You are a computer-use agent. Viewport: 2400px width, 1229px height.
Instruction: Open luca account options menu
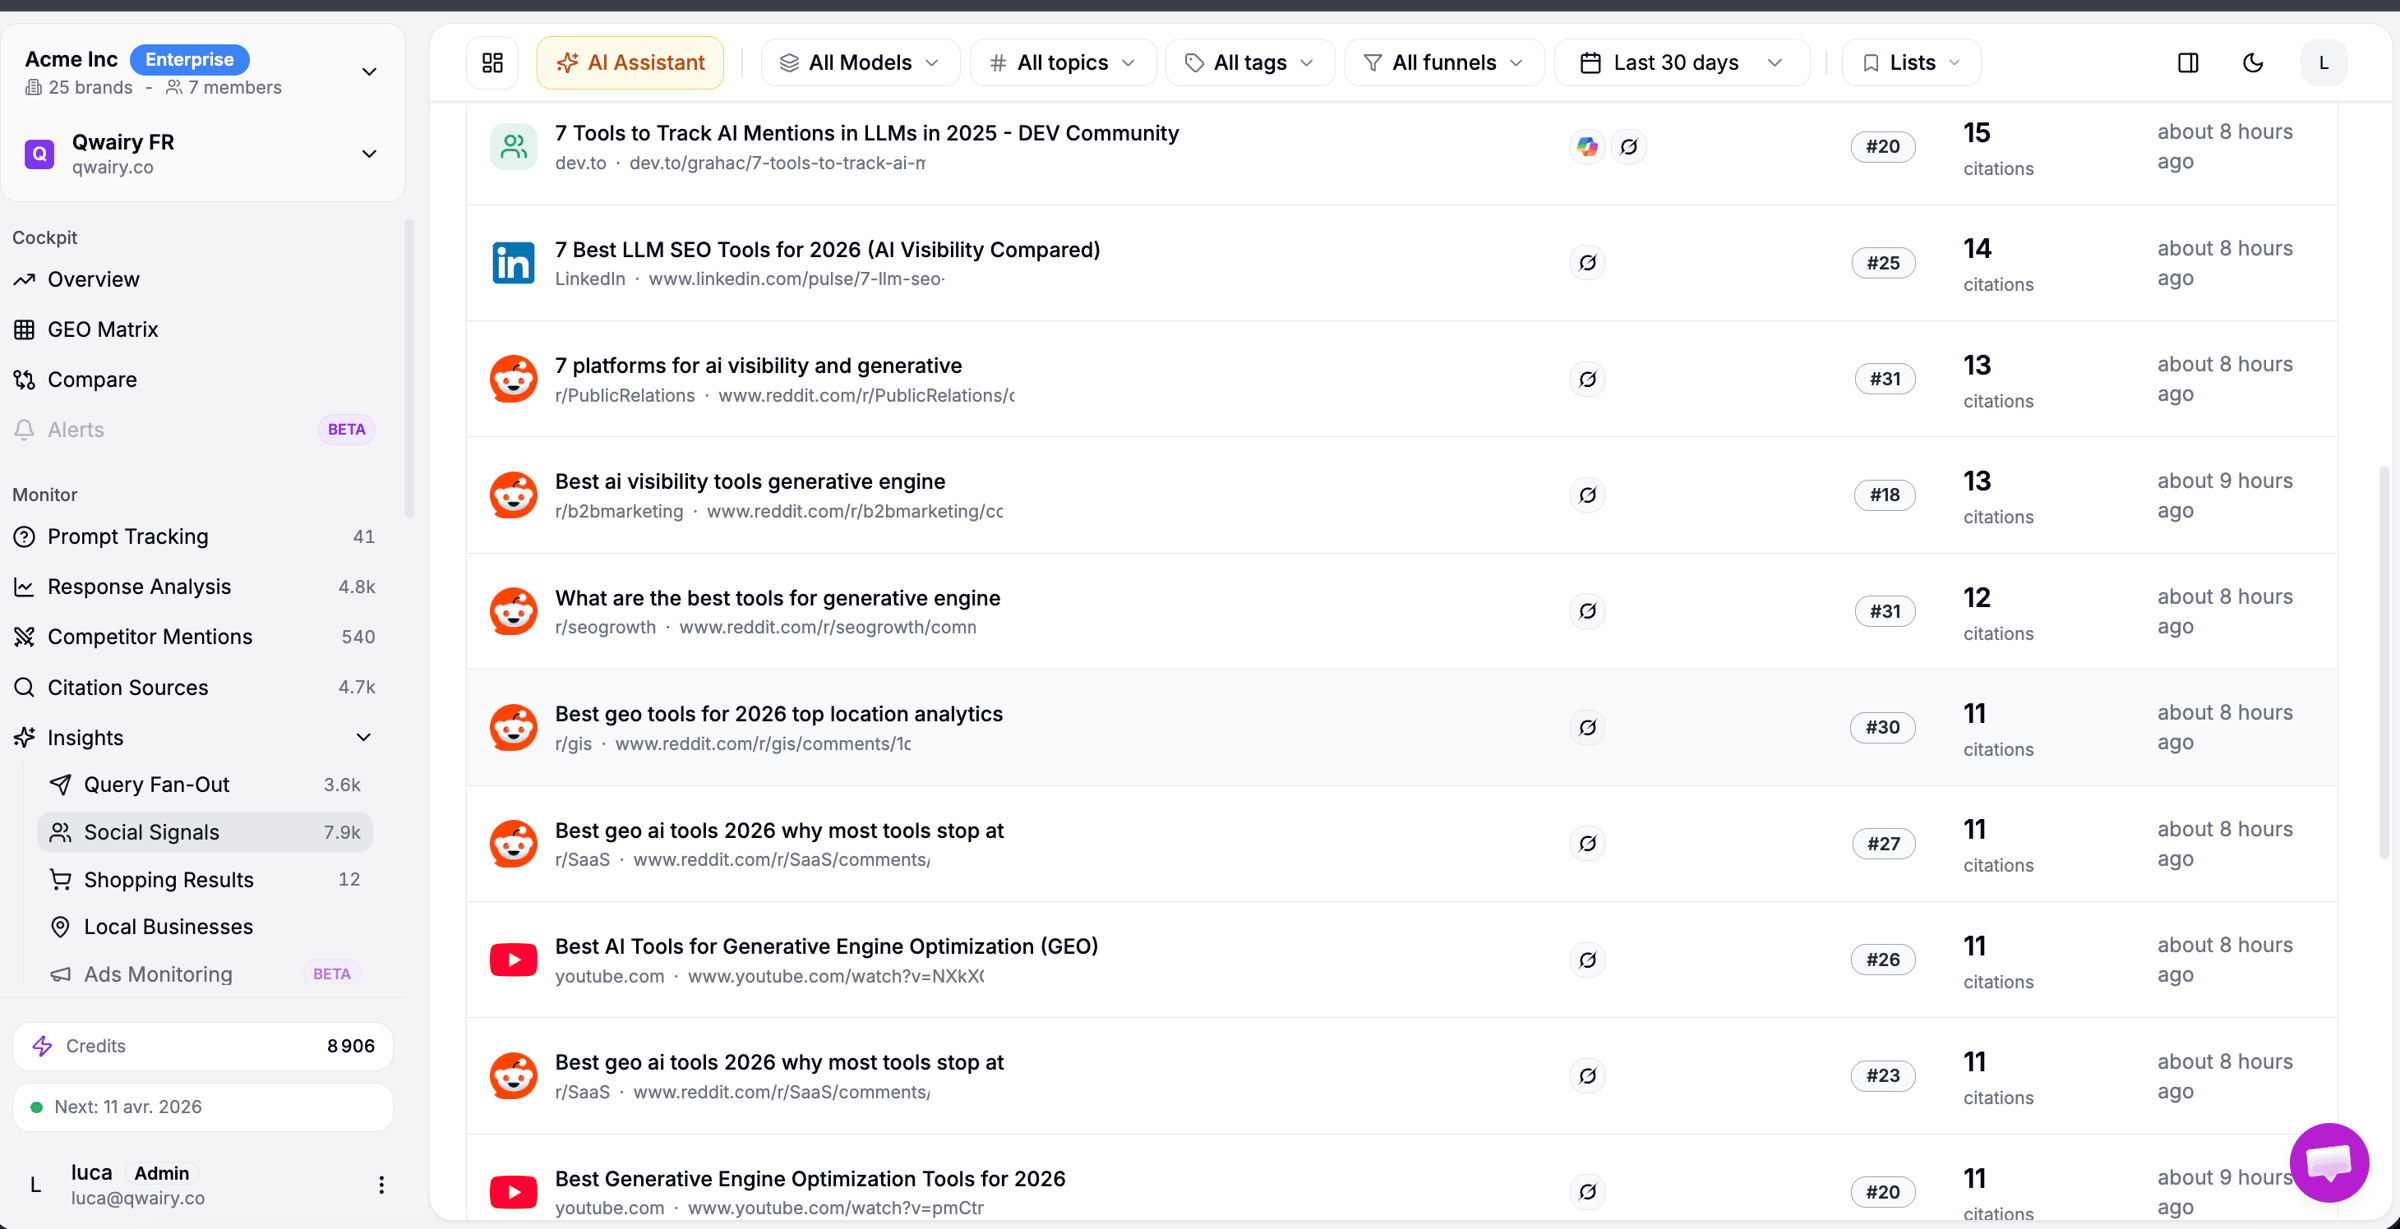pos(381,1185)
